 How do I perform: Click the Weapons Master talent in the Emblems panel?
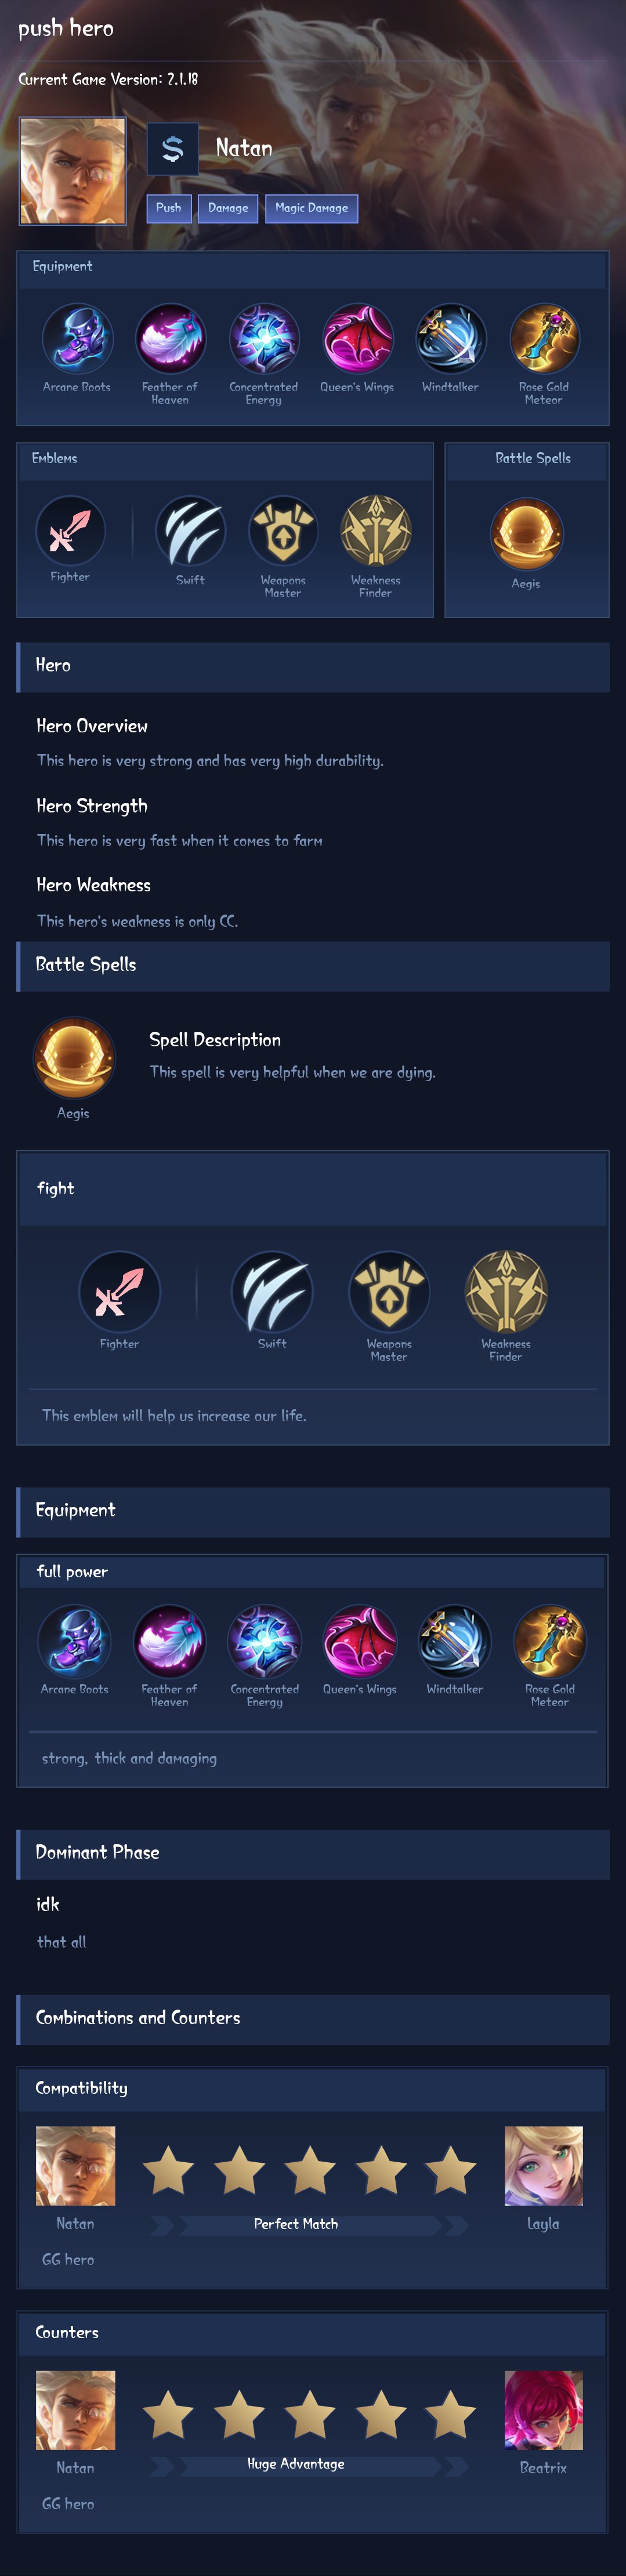[283, 531]
